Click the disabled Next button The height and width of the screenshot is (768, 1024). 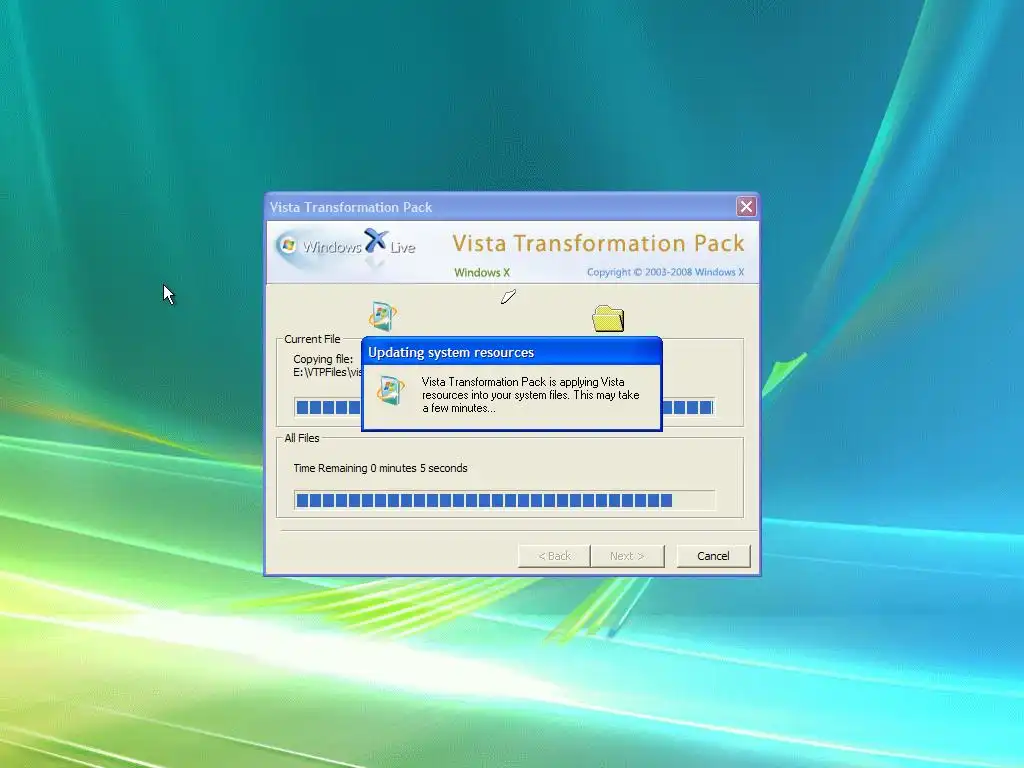click(627, 556)
